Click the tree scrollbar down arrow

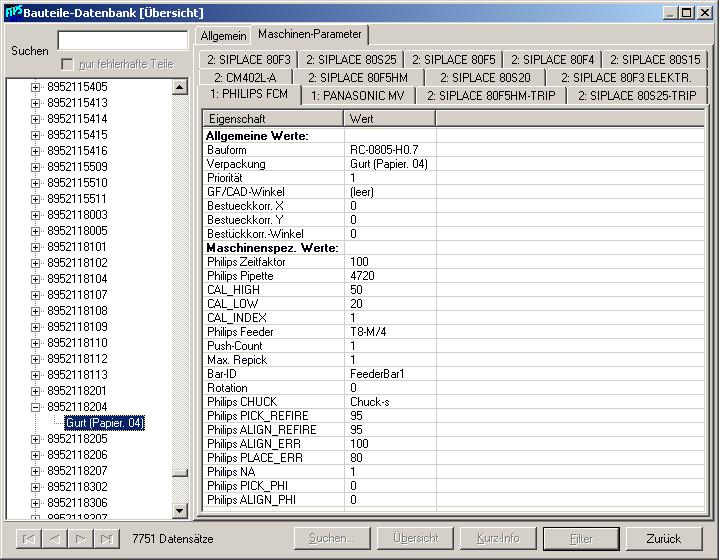pos(180,510)
